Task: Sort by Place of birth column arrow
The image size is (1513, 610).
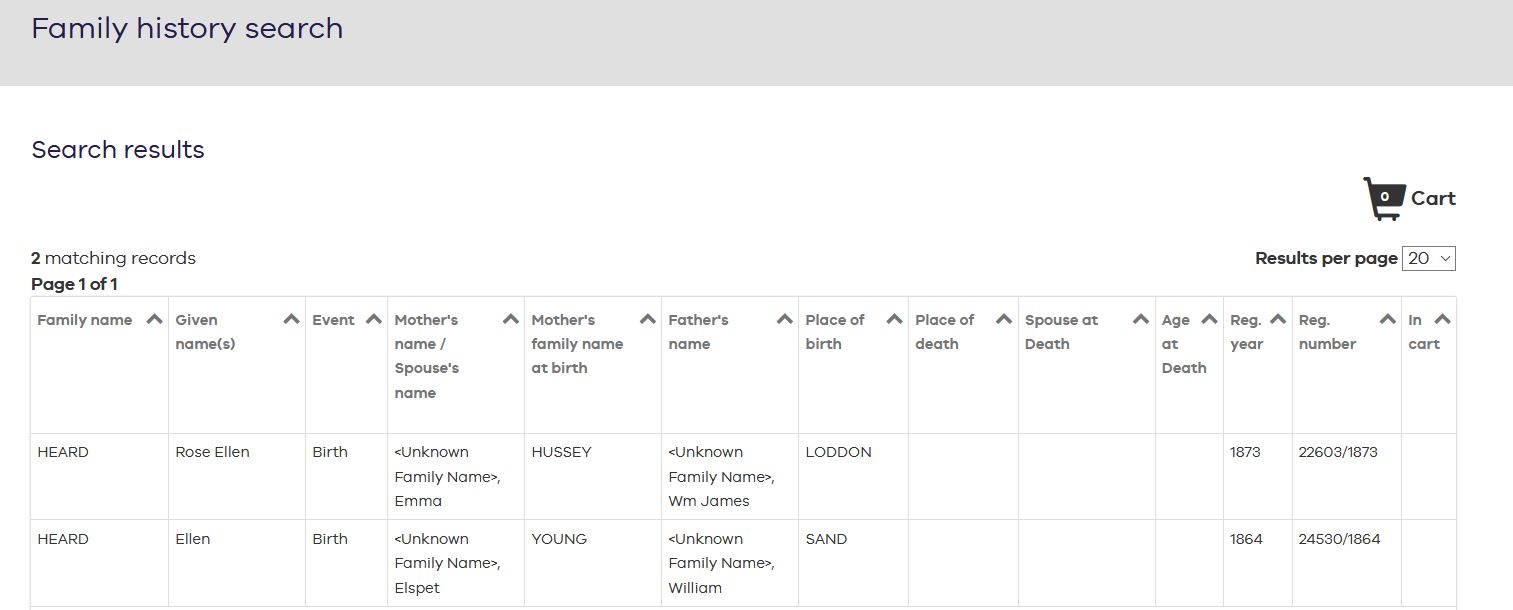Action: [x=894, y=320]
